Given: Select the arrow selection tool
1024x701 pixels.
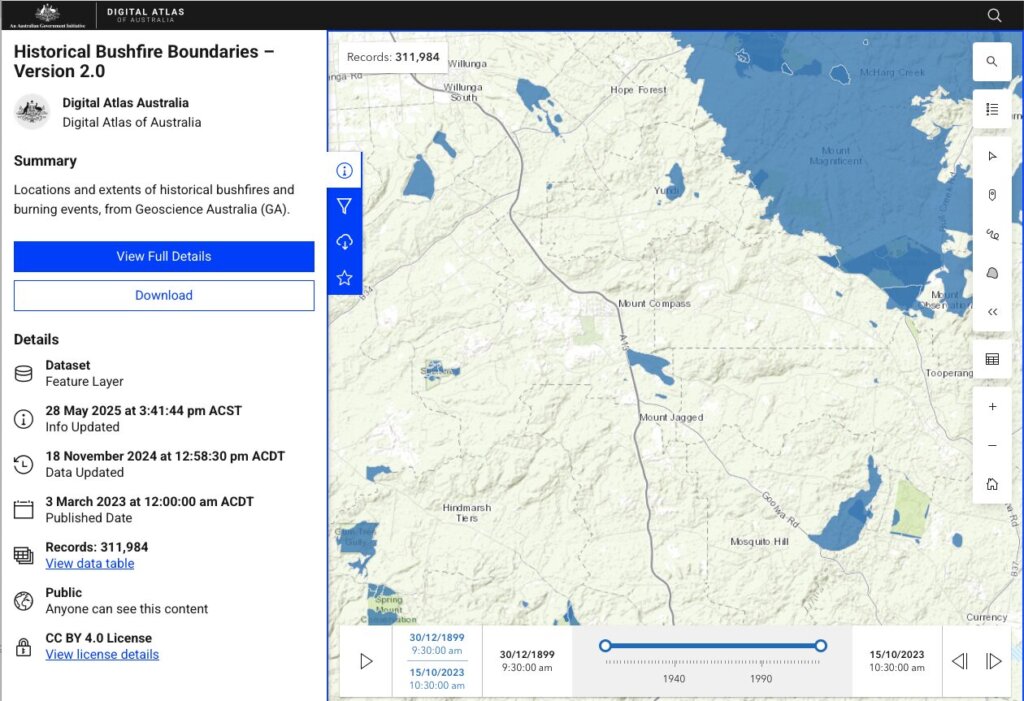Looking at the screenshot, I should click(x=992, y=156).
